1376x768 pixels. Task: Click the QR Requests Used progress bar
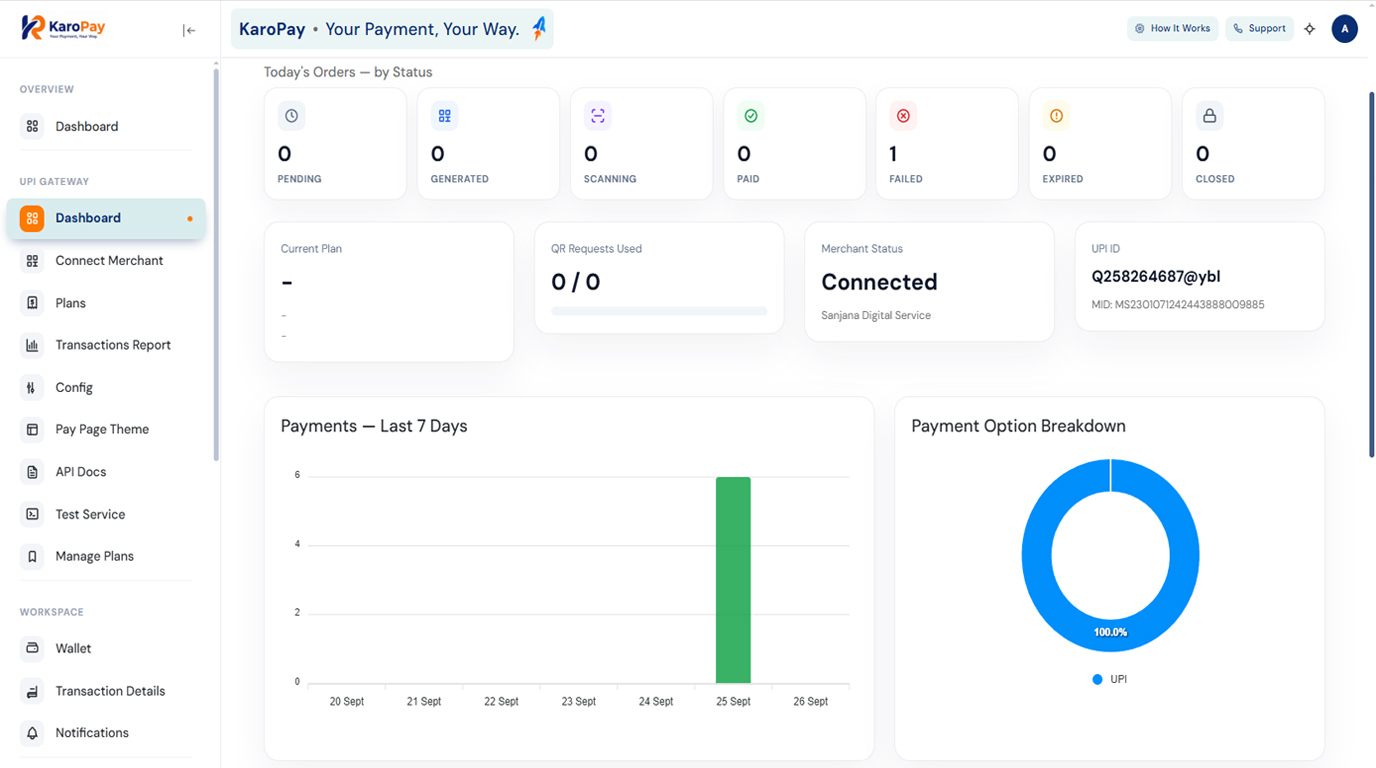click(x=659, y=311)
